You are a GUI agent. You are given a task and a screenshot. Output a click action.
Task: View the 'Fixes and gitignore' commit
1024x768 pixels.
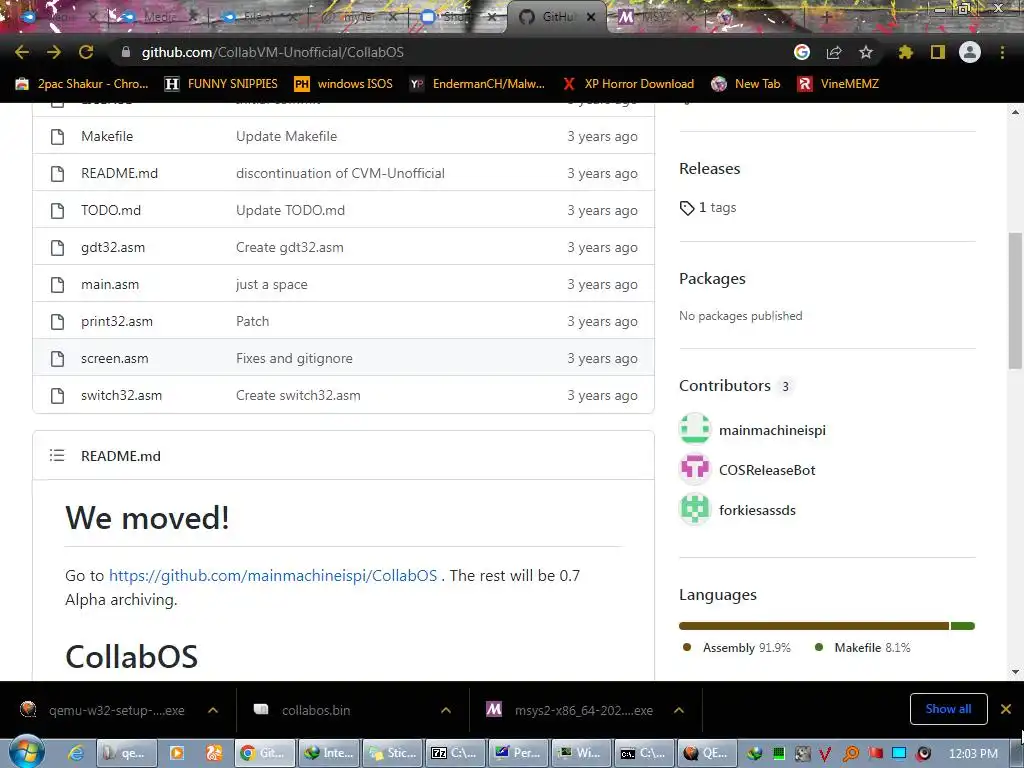tap(294, 359)
